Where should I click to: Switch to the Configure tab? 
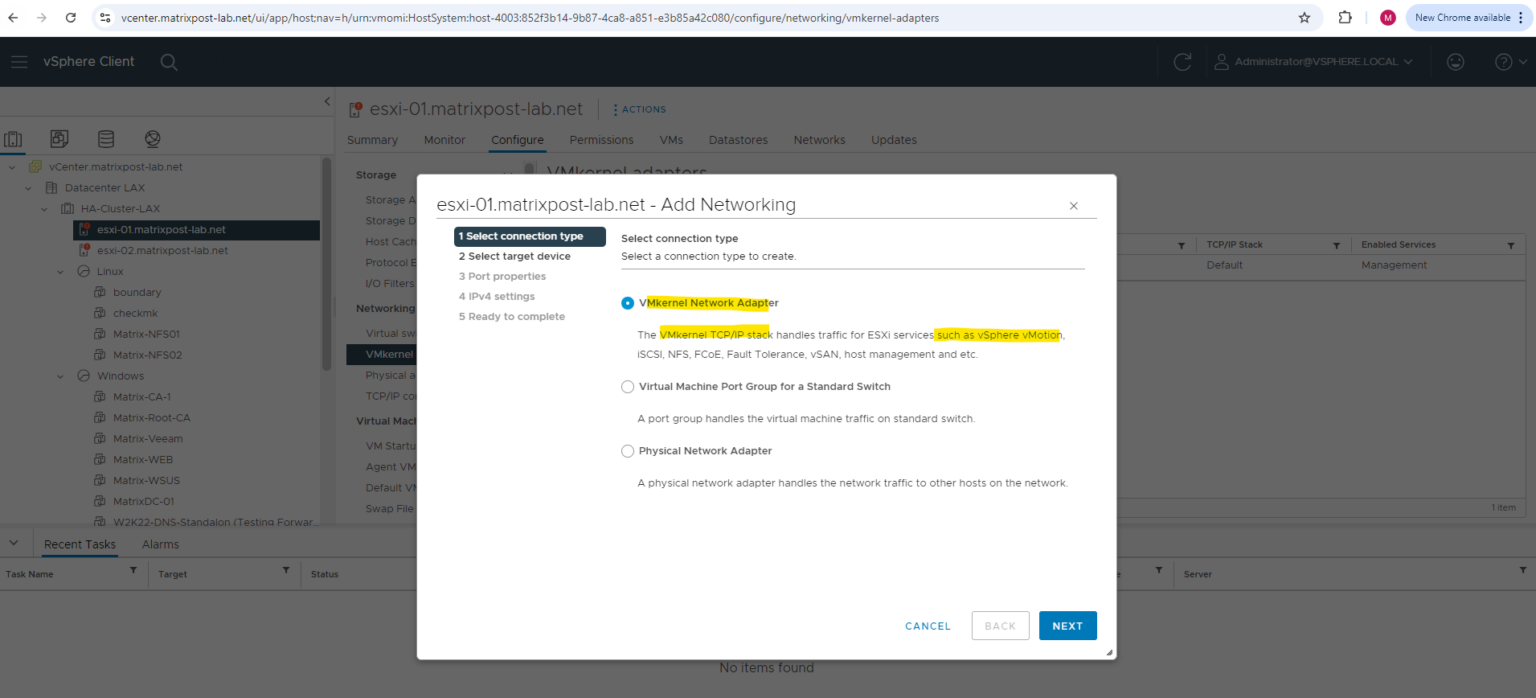(517, 139)
